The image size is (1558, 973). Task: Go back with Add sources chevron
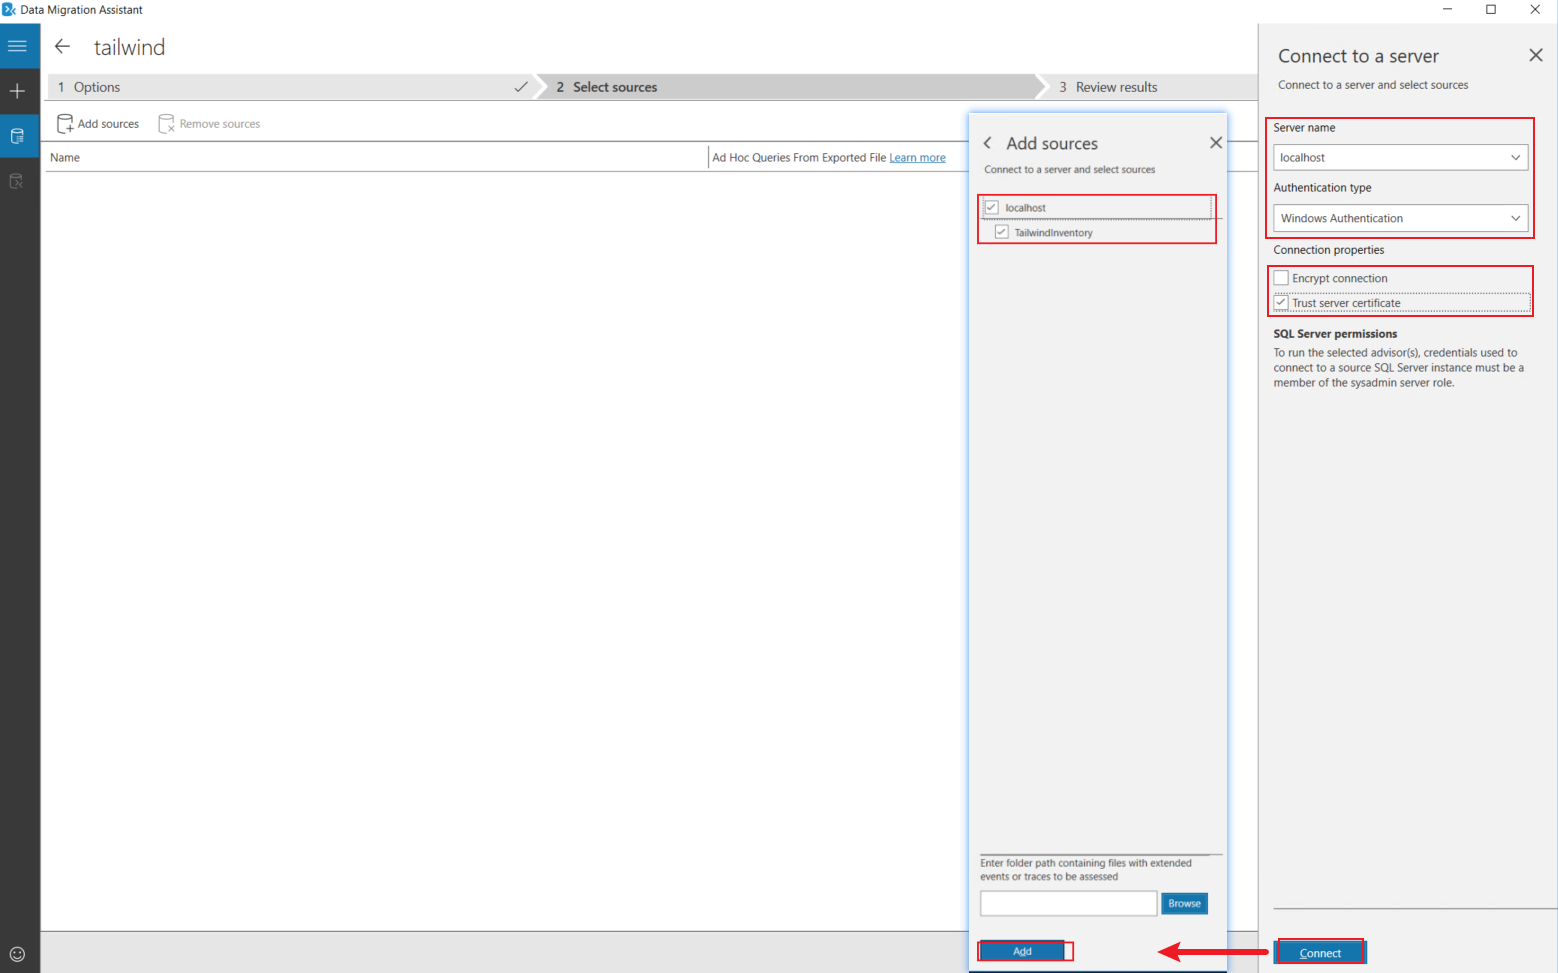[988, 143]
